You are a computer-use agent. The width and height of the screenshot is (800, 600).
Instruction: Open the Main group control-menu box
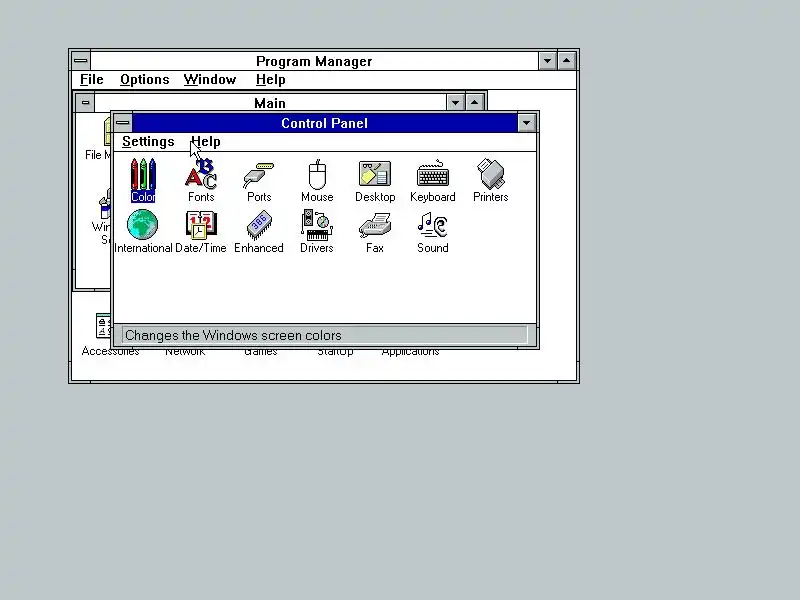click(x=85, y=103)
